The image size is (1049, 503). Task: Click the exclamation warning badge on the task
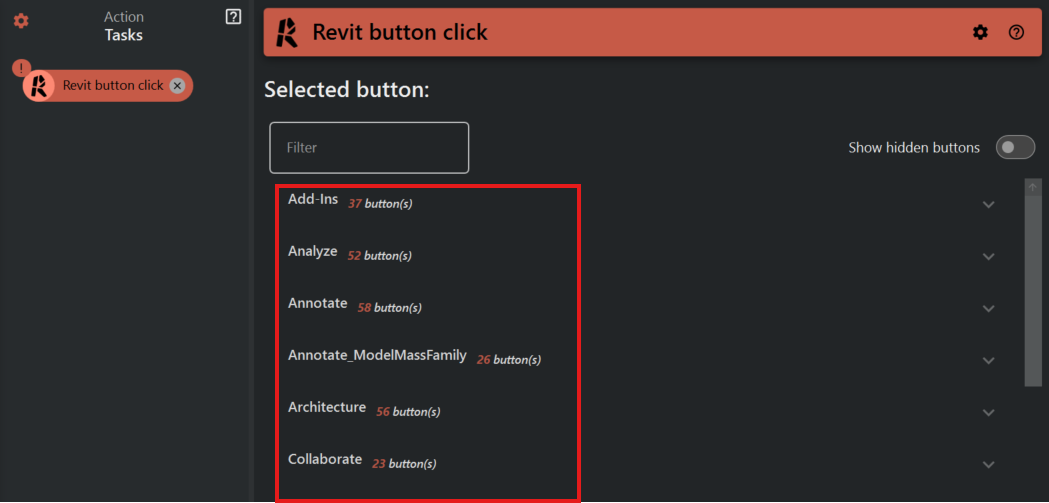21,68
